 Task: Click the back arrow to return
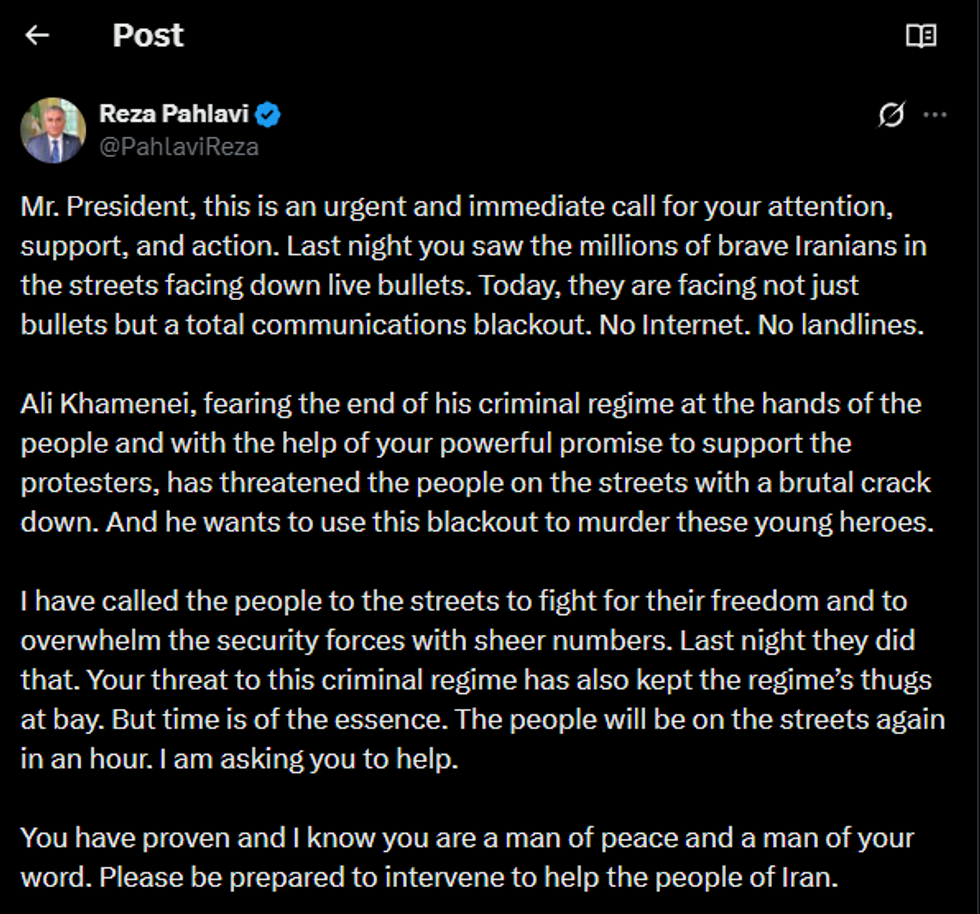[37, 36]
